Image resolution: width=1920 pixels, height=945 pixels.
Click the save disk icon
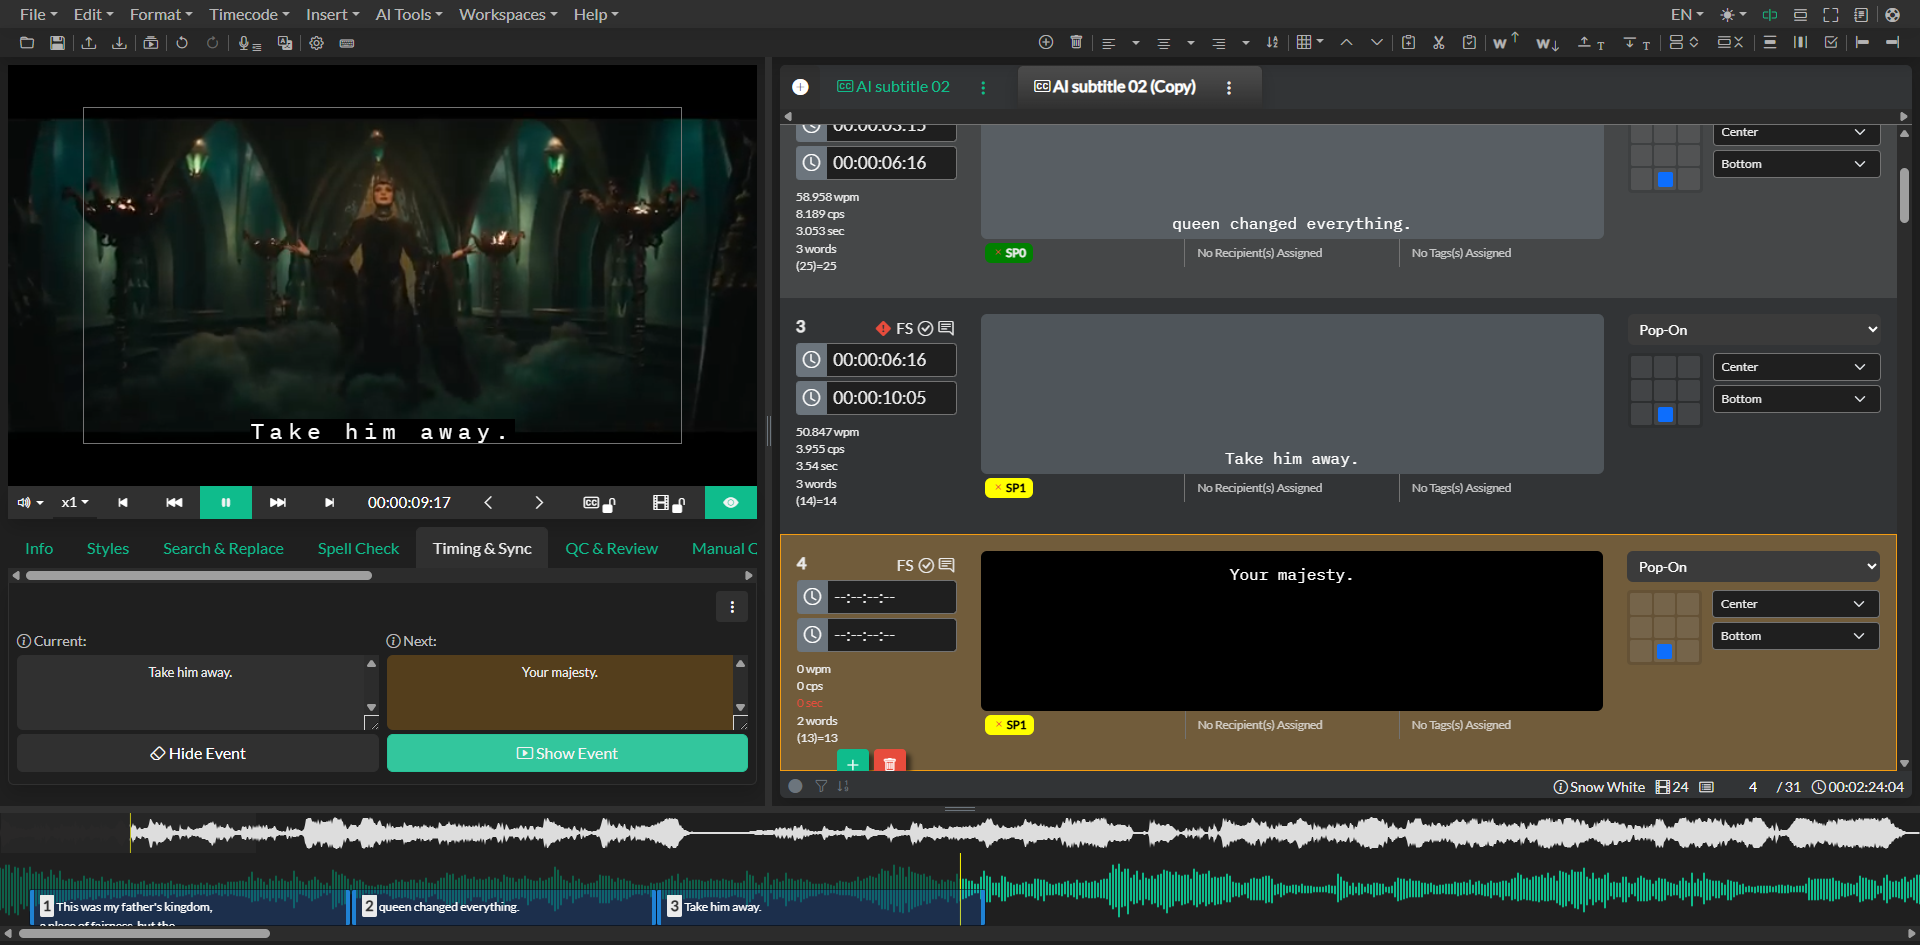click(58, 43)
